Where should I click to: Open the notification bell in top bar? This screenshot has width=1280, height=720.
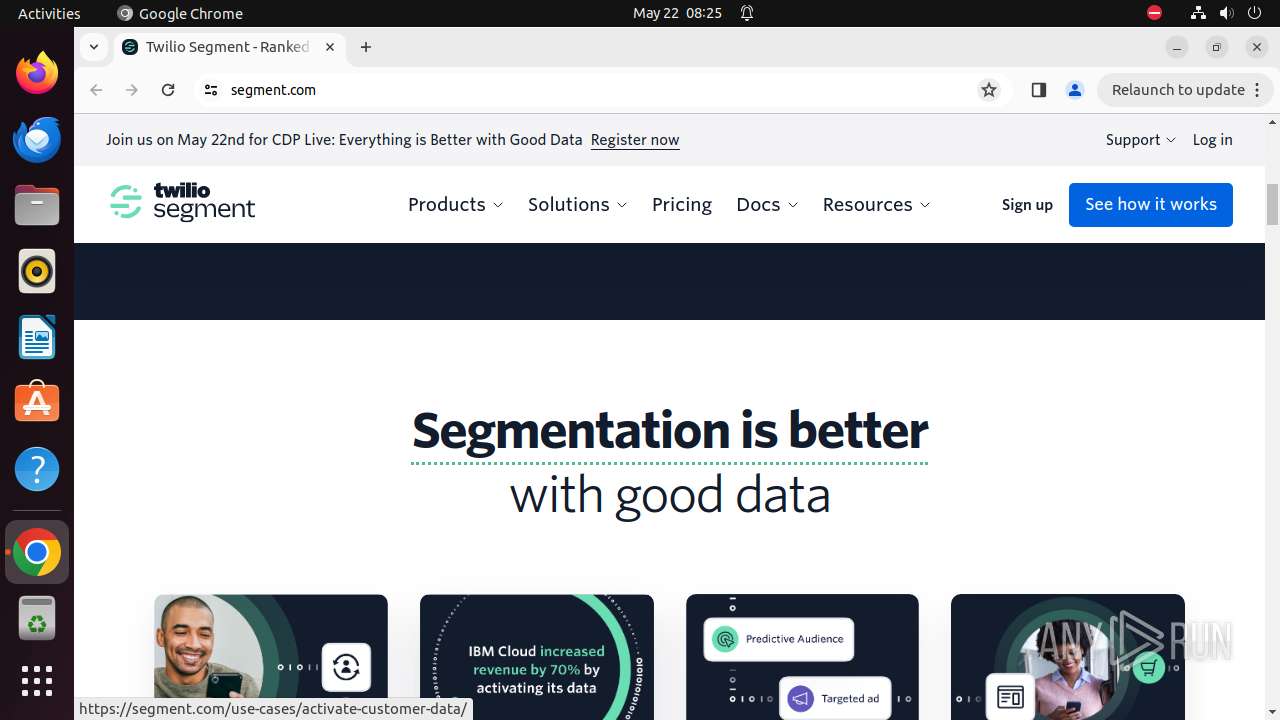[747, 13]
